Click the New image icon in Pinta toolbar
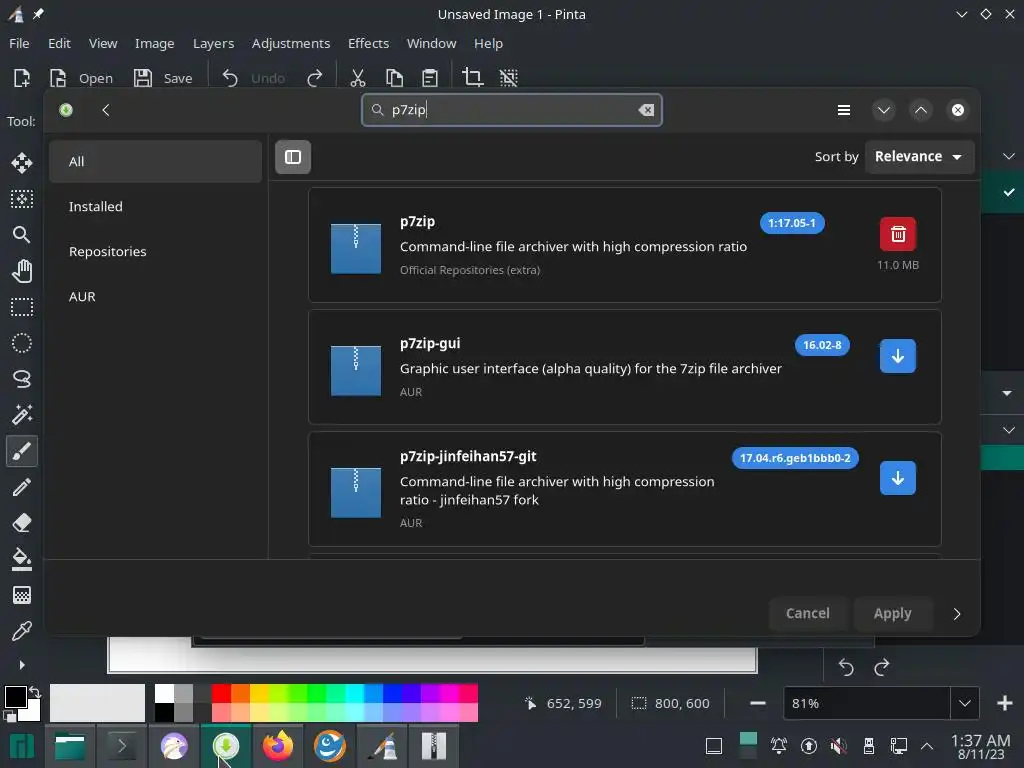 click(22, 78)
